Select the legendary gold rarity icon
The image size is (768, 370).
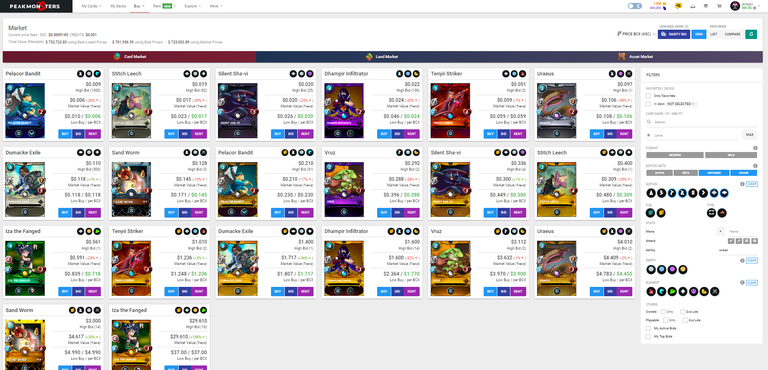682,270
